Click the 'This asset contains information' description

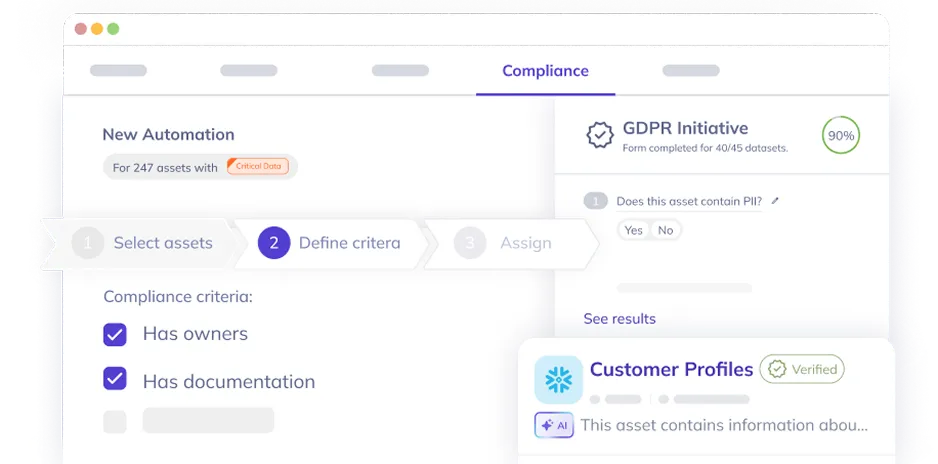click(x=724, y=425)
